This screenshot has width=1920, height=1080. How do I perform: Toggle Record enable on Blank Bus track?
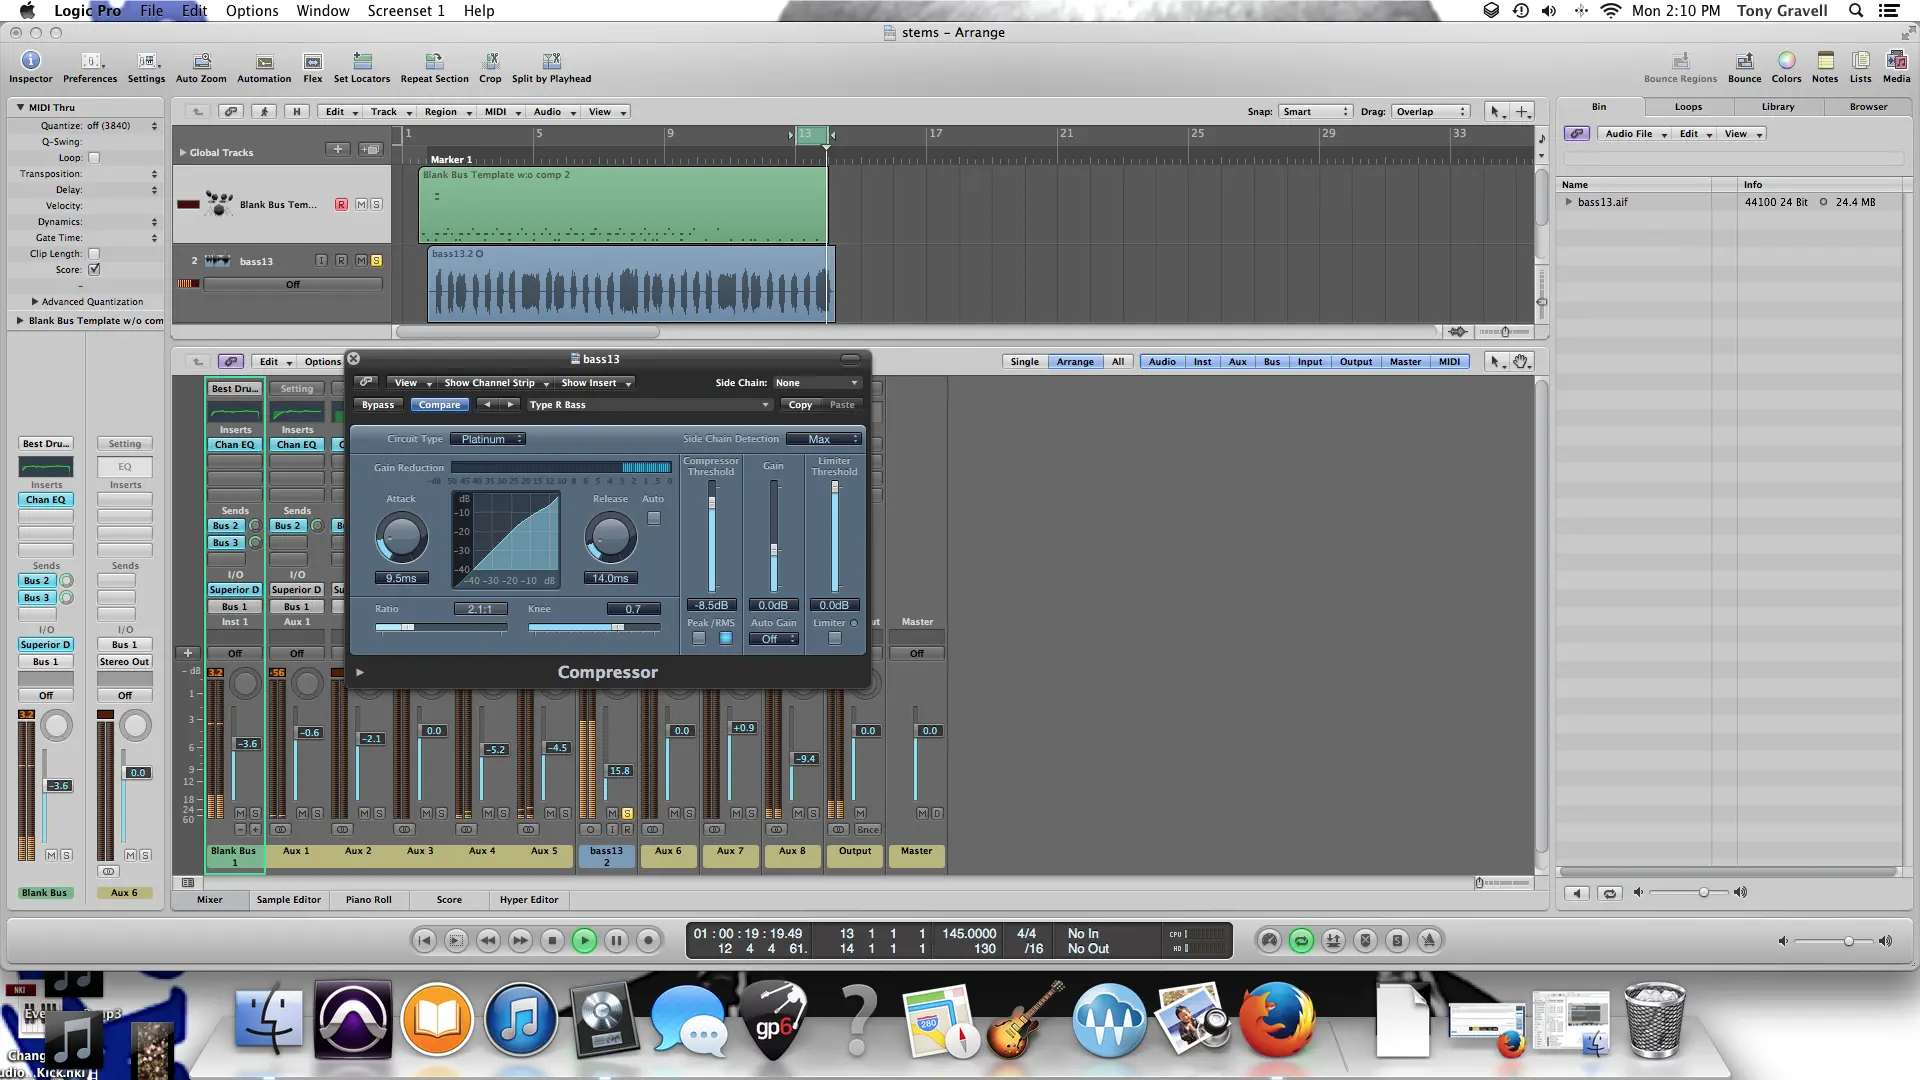pyautogui.click(x=341, y=204)
